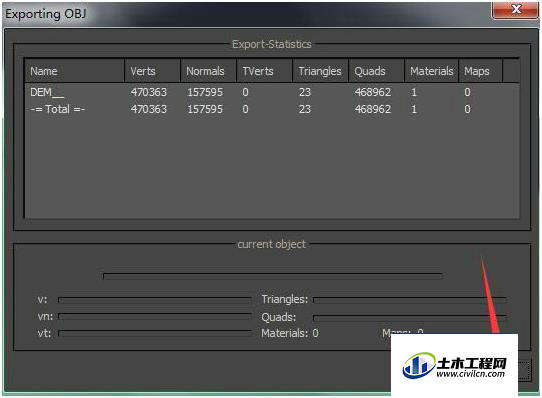
Task: Click Verts value 470363 in Total row
Action: [149, 109]
